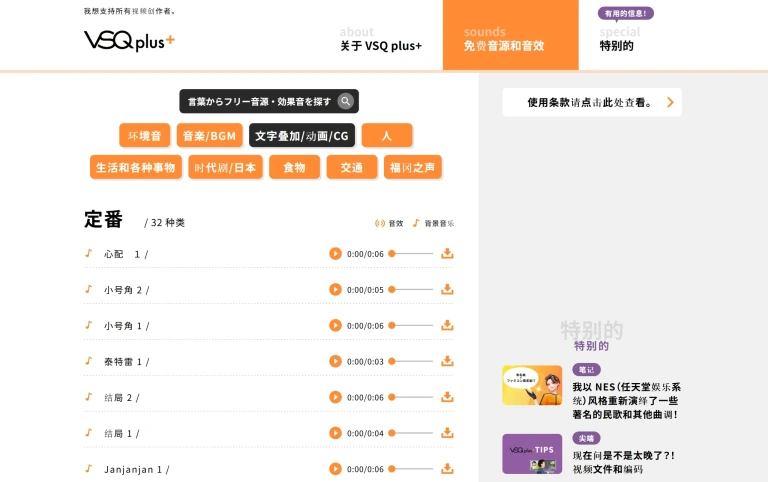This screenshot has height=482, width=768.
Task: Click the 笔记 tag label
Action: coord(586,370)
